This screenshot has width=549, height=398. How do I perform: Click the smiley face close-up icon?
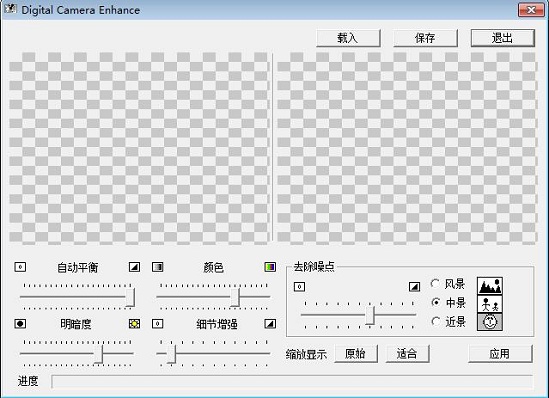click(x=489, y=322)
